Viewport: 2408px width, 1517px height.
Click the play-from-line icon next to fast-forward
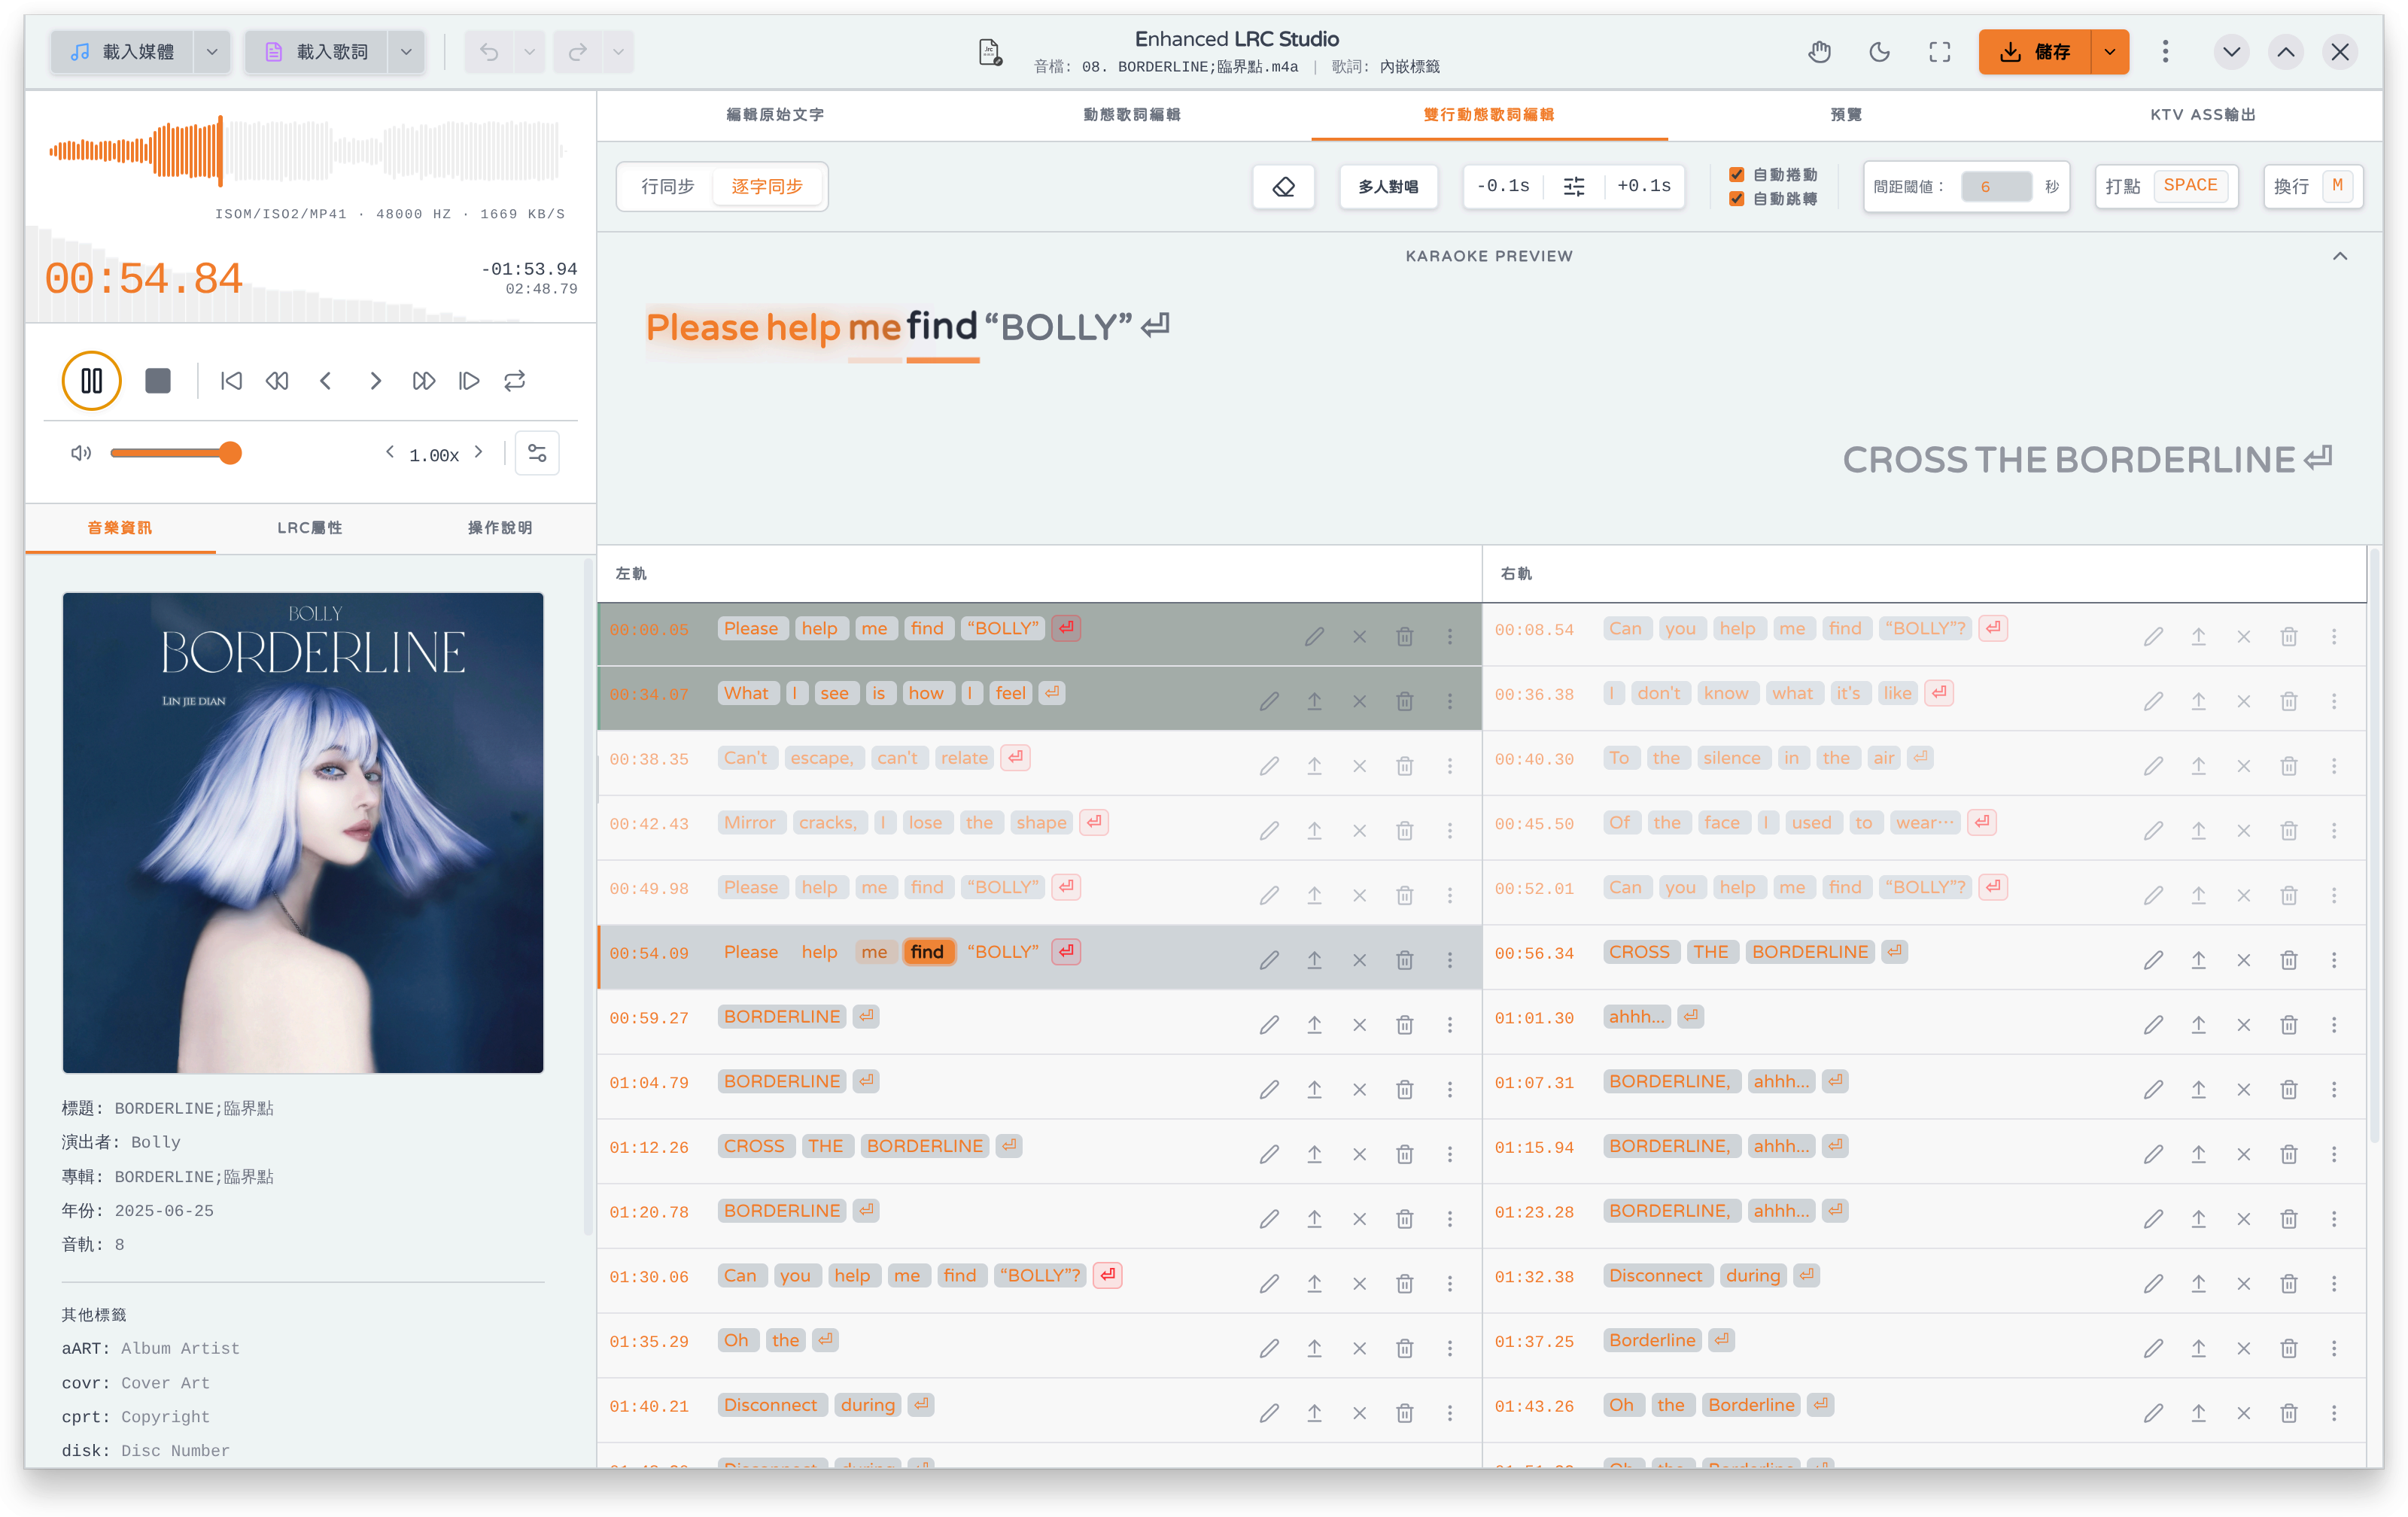pyautogui.click(x=469, y=381)
